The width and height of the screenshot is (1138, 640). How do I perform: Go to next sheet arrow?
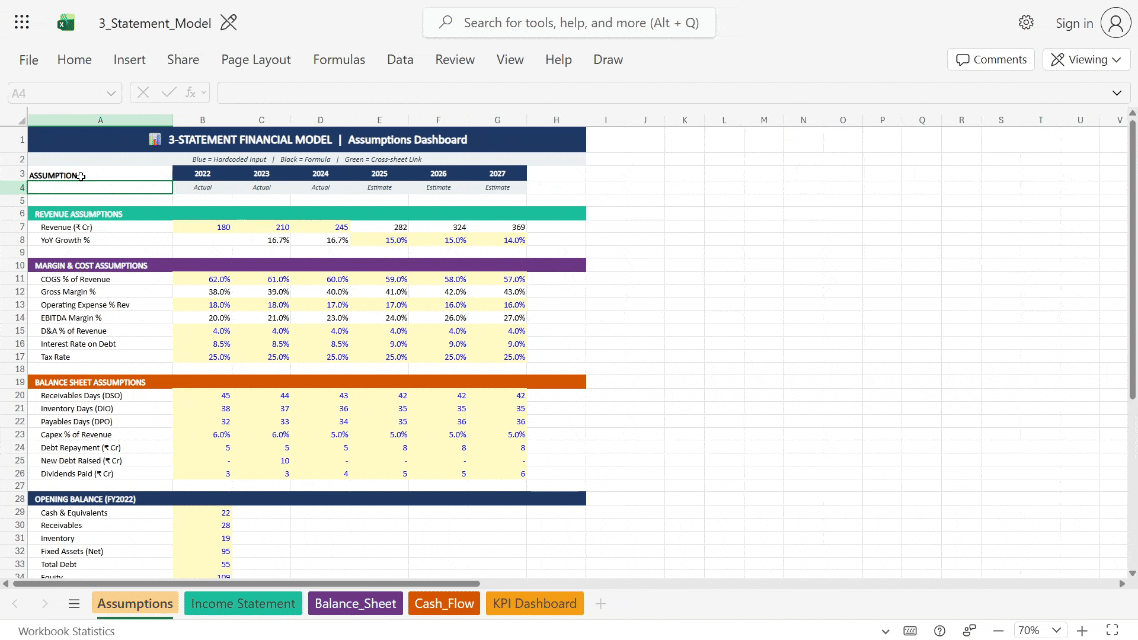coord(45,604)
